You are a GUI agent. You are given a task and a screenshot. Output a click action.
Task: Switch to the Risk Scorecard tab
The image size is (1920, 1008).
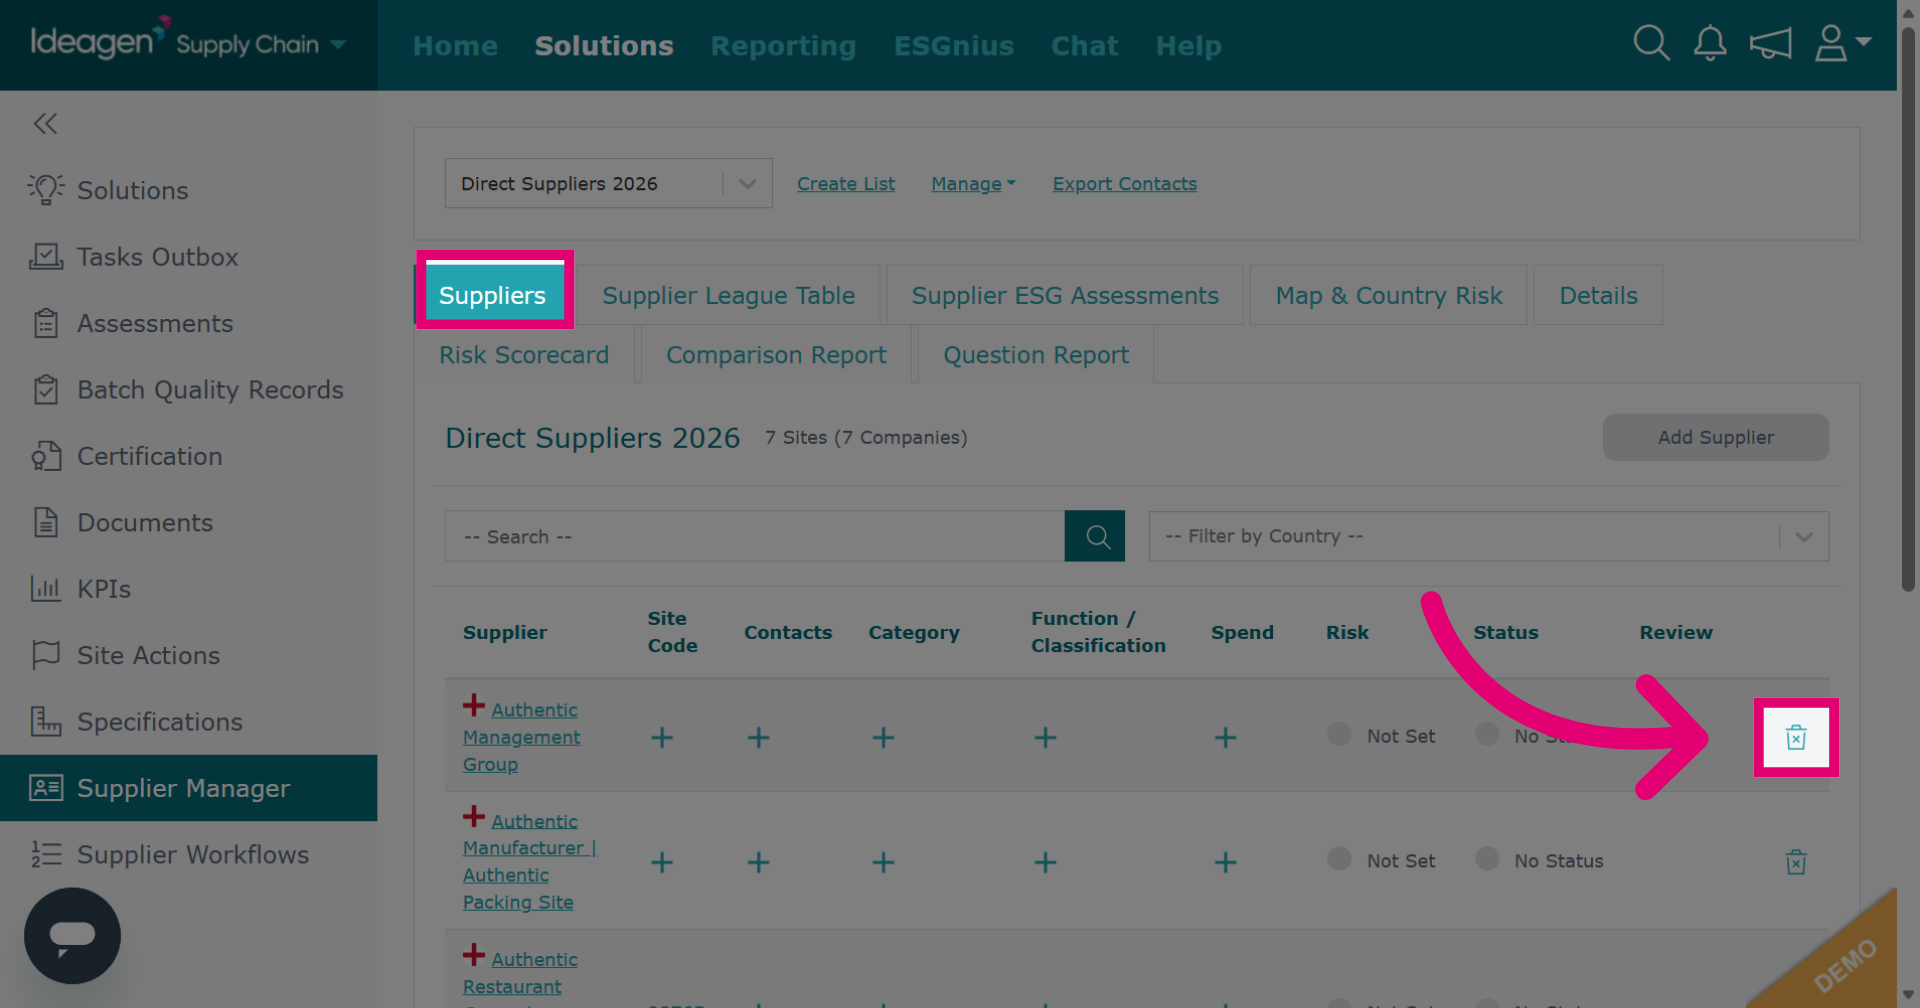(524, 355)
